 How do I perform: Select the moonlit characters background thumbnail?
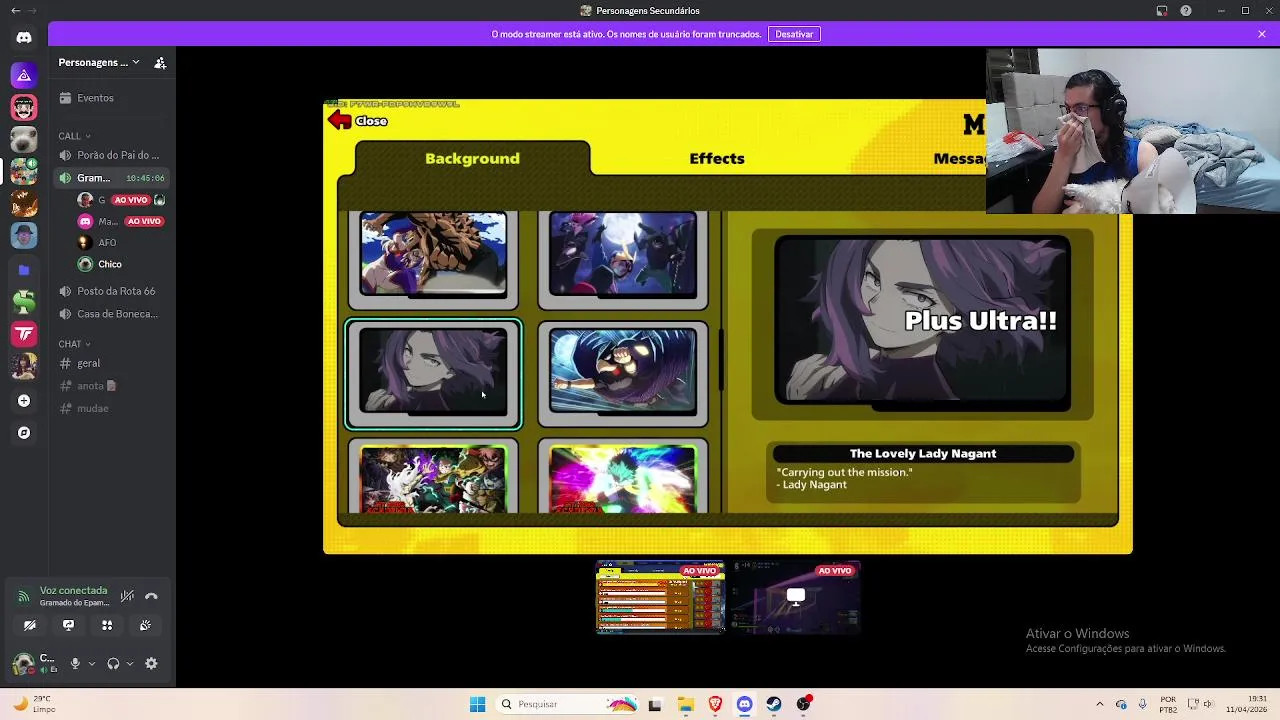[623, 258]
